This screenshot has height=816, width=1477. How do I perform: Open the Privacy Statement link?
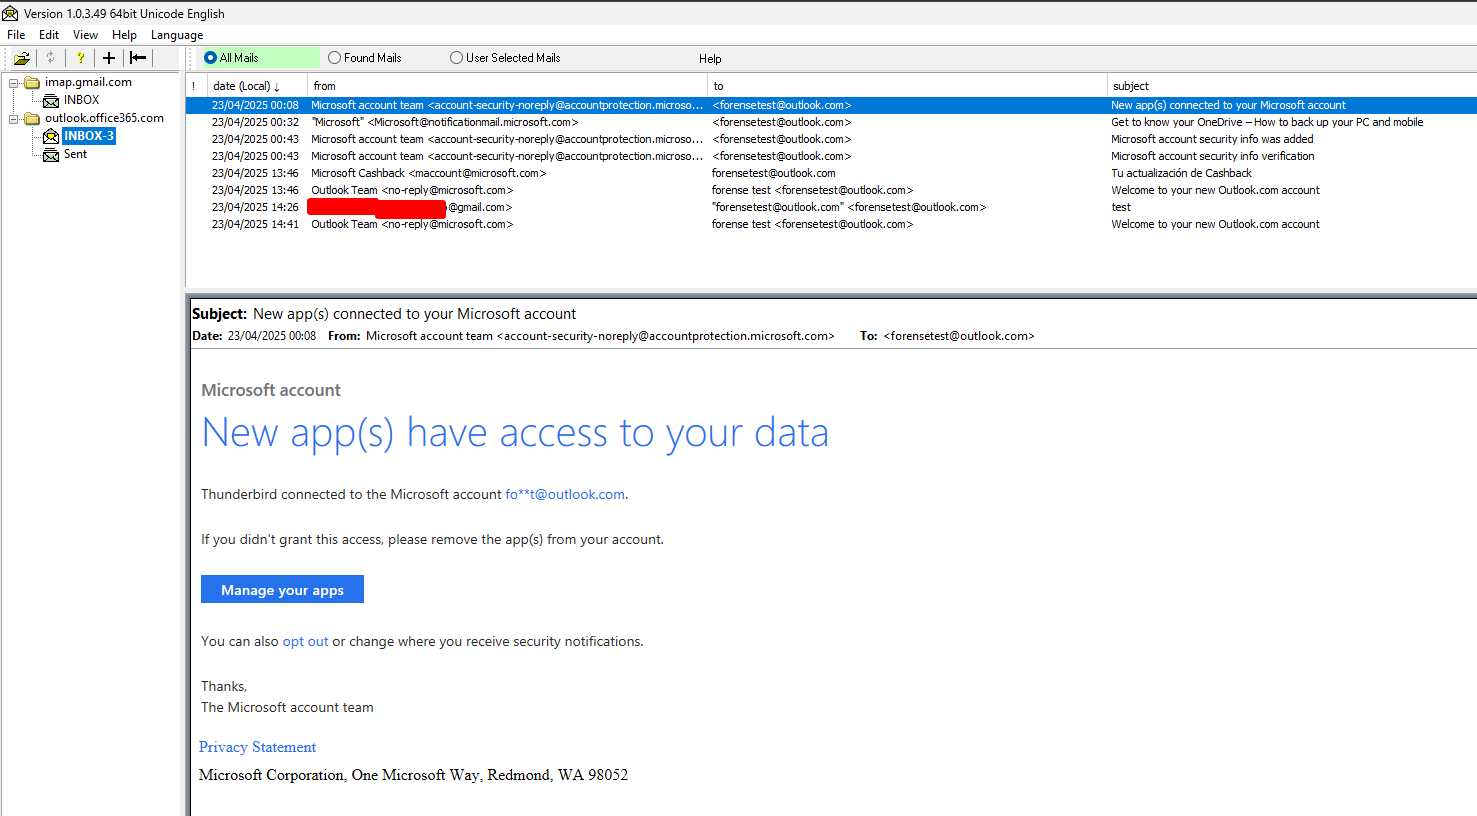click(x=257, y=747)
